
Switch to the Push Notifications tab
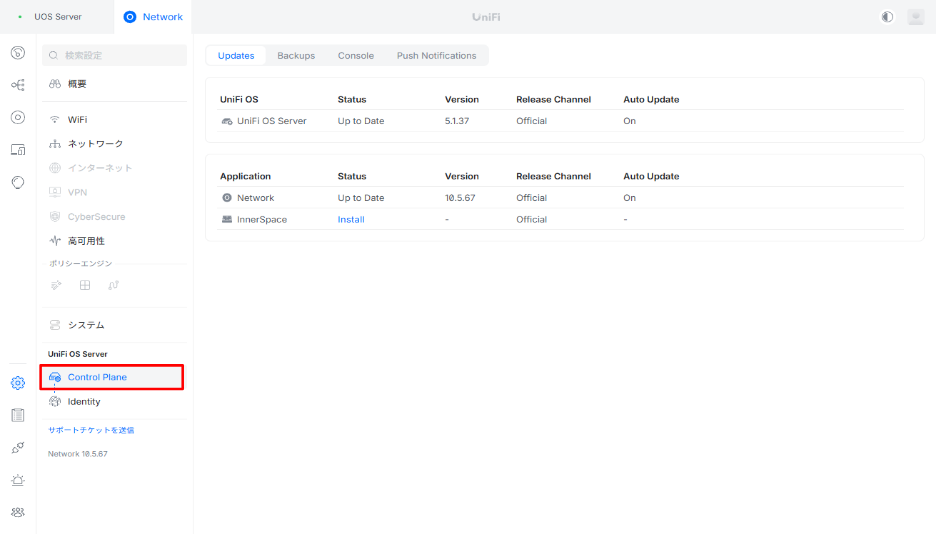click(x=436, y=55)
